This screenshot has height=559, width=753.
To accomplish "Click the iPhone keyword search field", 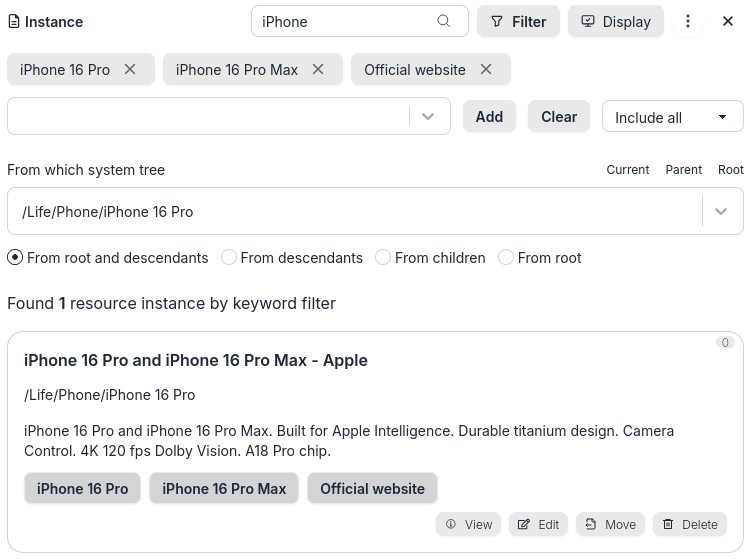I will click(345, 21).
